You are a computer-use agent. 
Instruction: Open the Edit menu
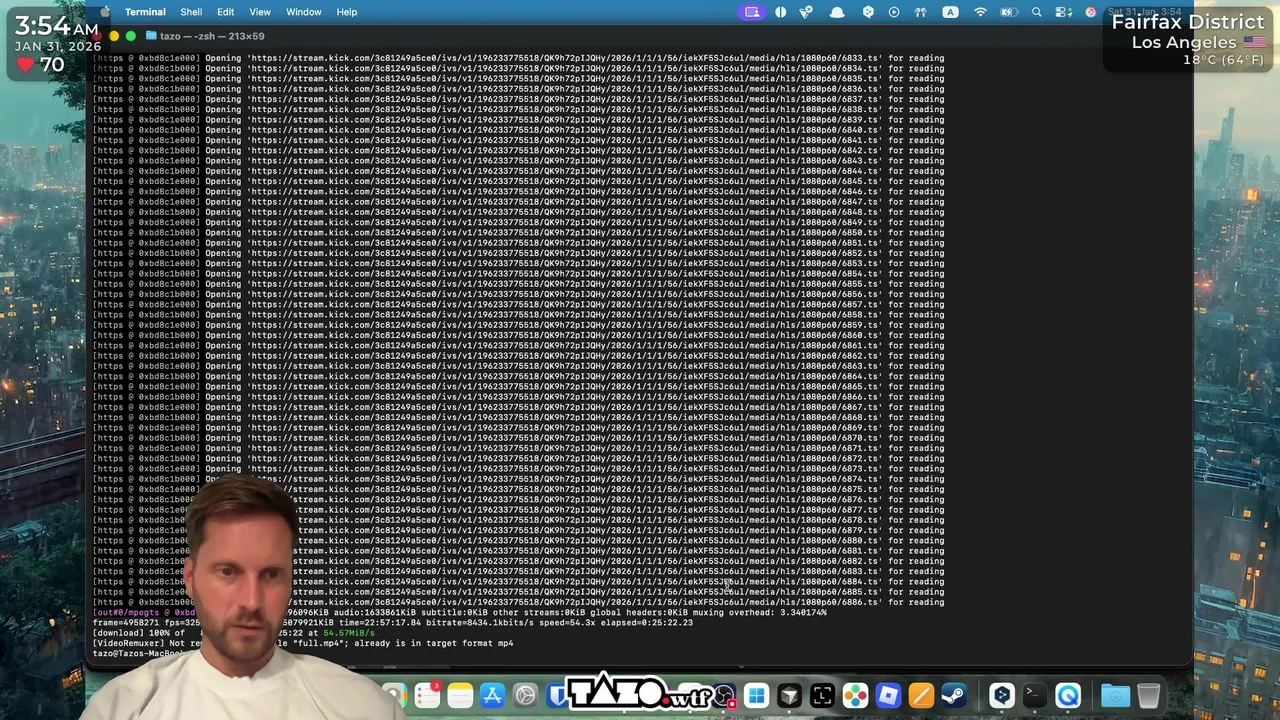226,12
